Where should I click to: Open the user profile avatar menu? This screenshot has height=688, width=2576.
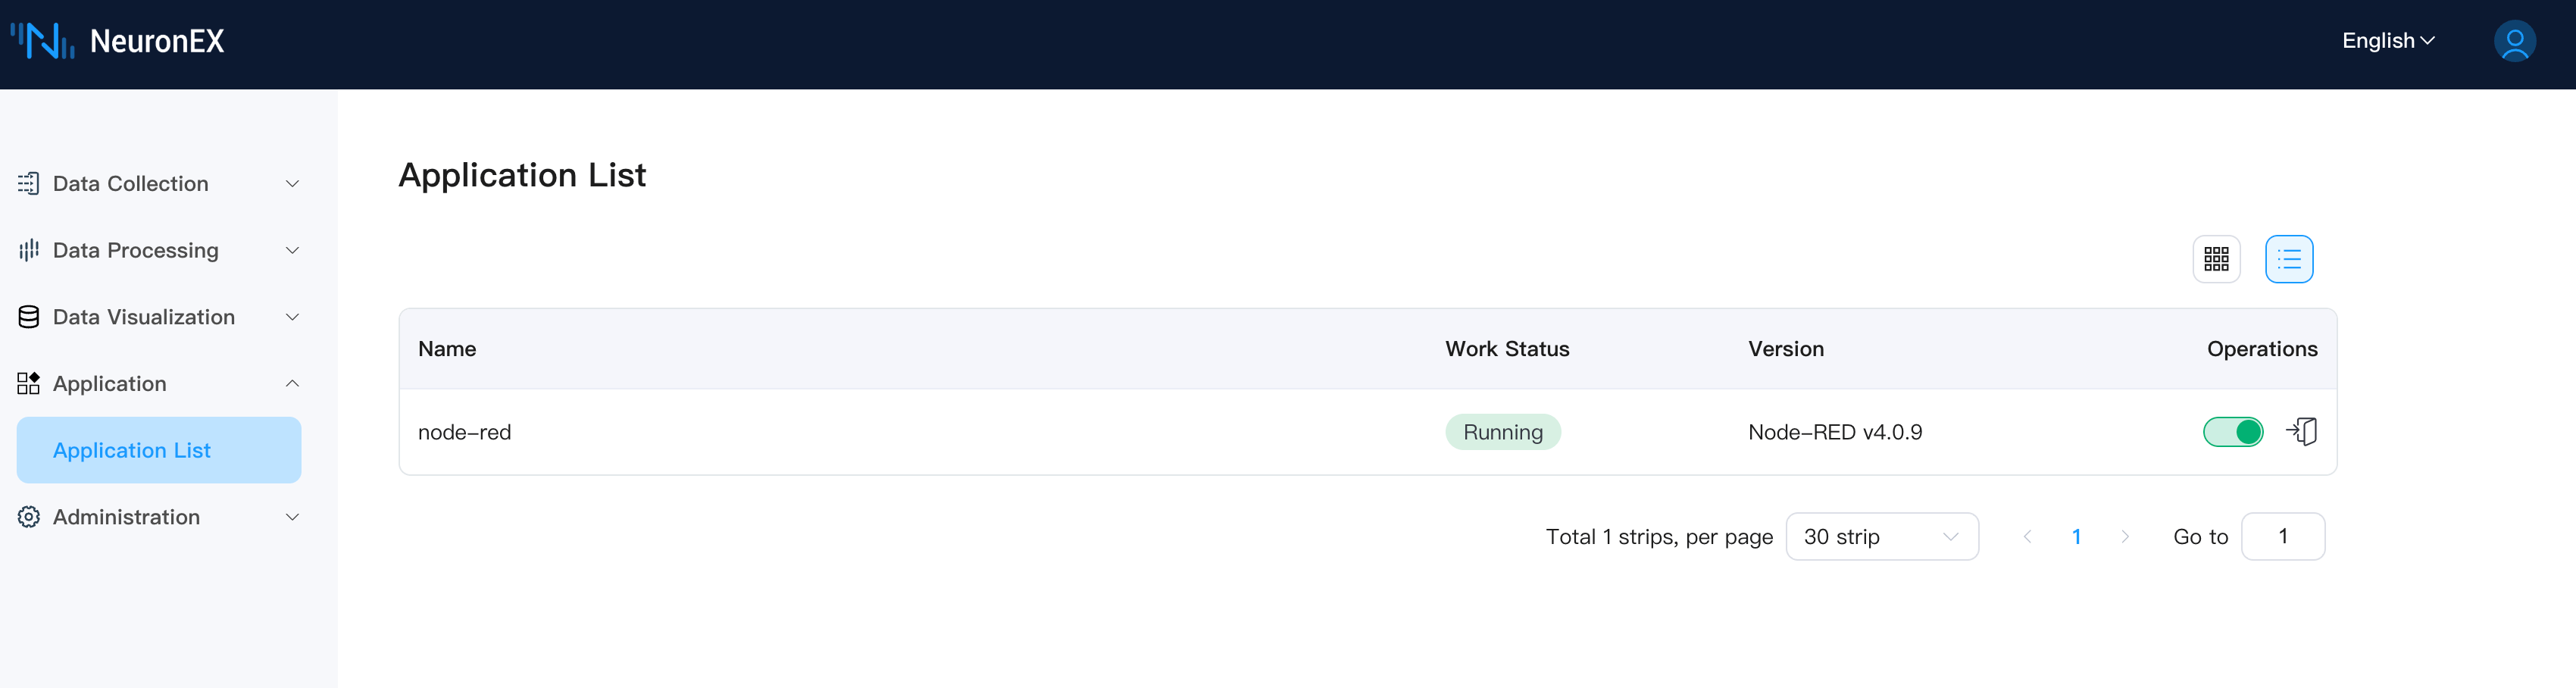pyautogui.click(x=2514, y=41)
